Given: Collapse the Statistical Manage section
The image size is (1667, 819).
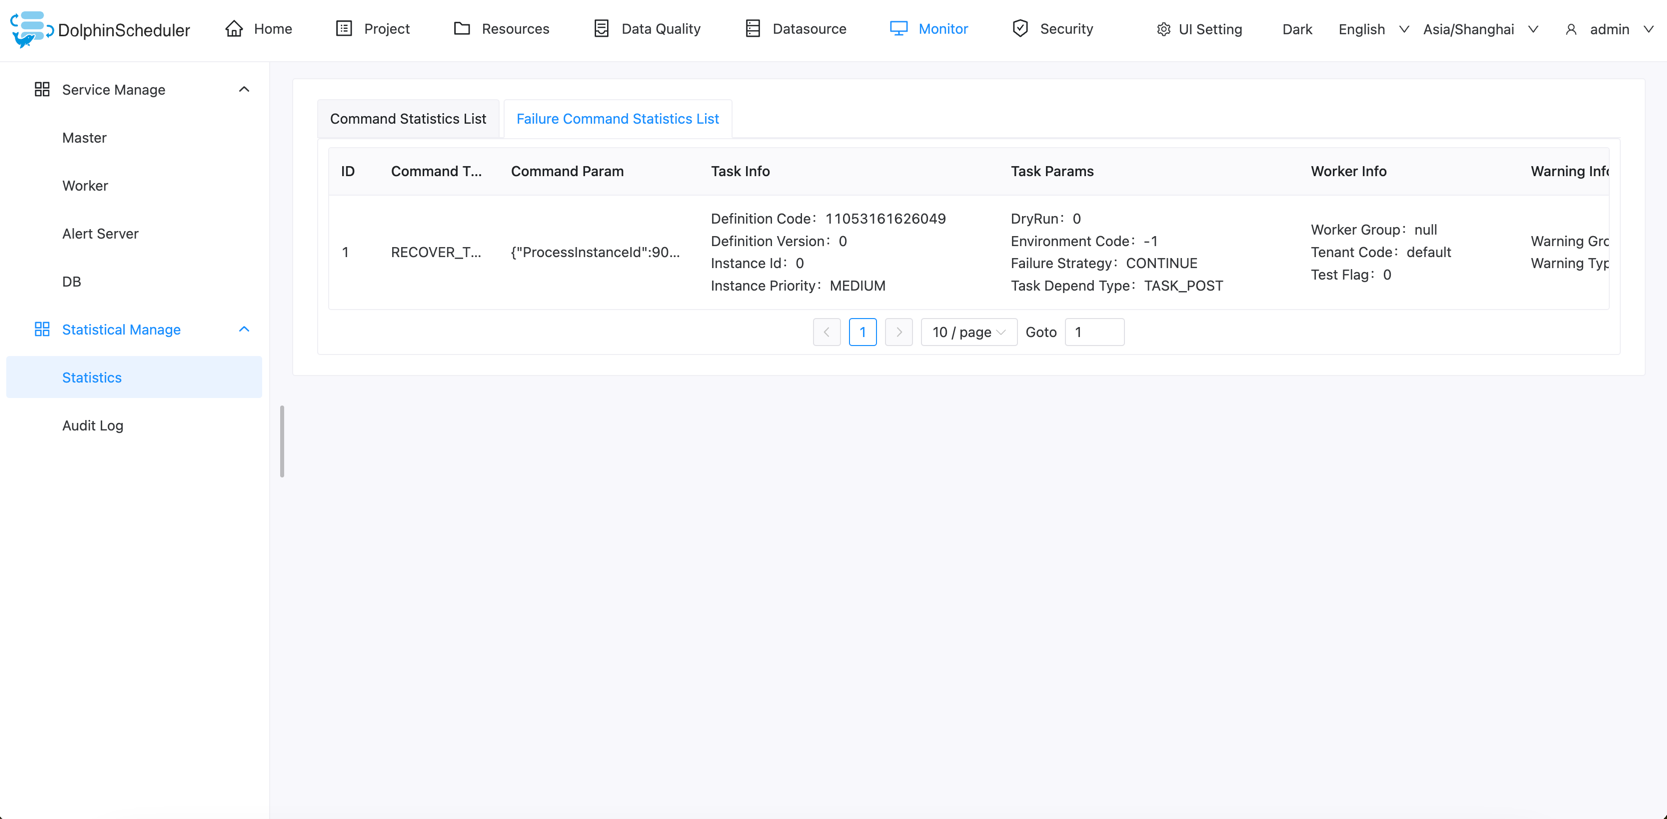Looking at the screenshot, I should pos(244,330).
